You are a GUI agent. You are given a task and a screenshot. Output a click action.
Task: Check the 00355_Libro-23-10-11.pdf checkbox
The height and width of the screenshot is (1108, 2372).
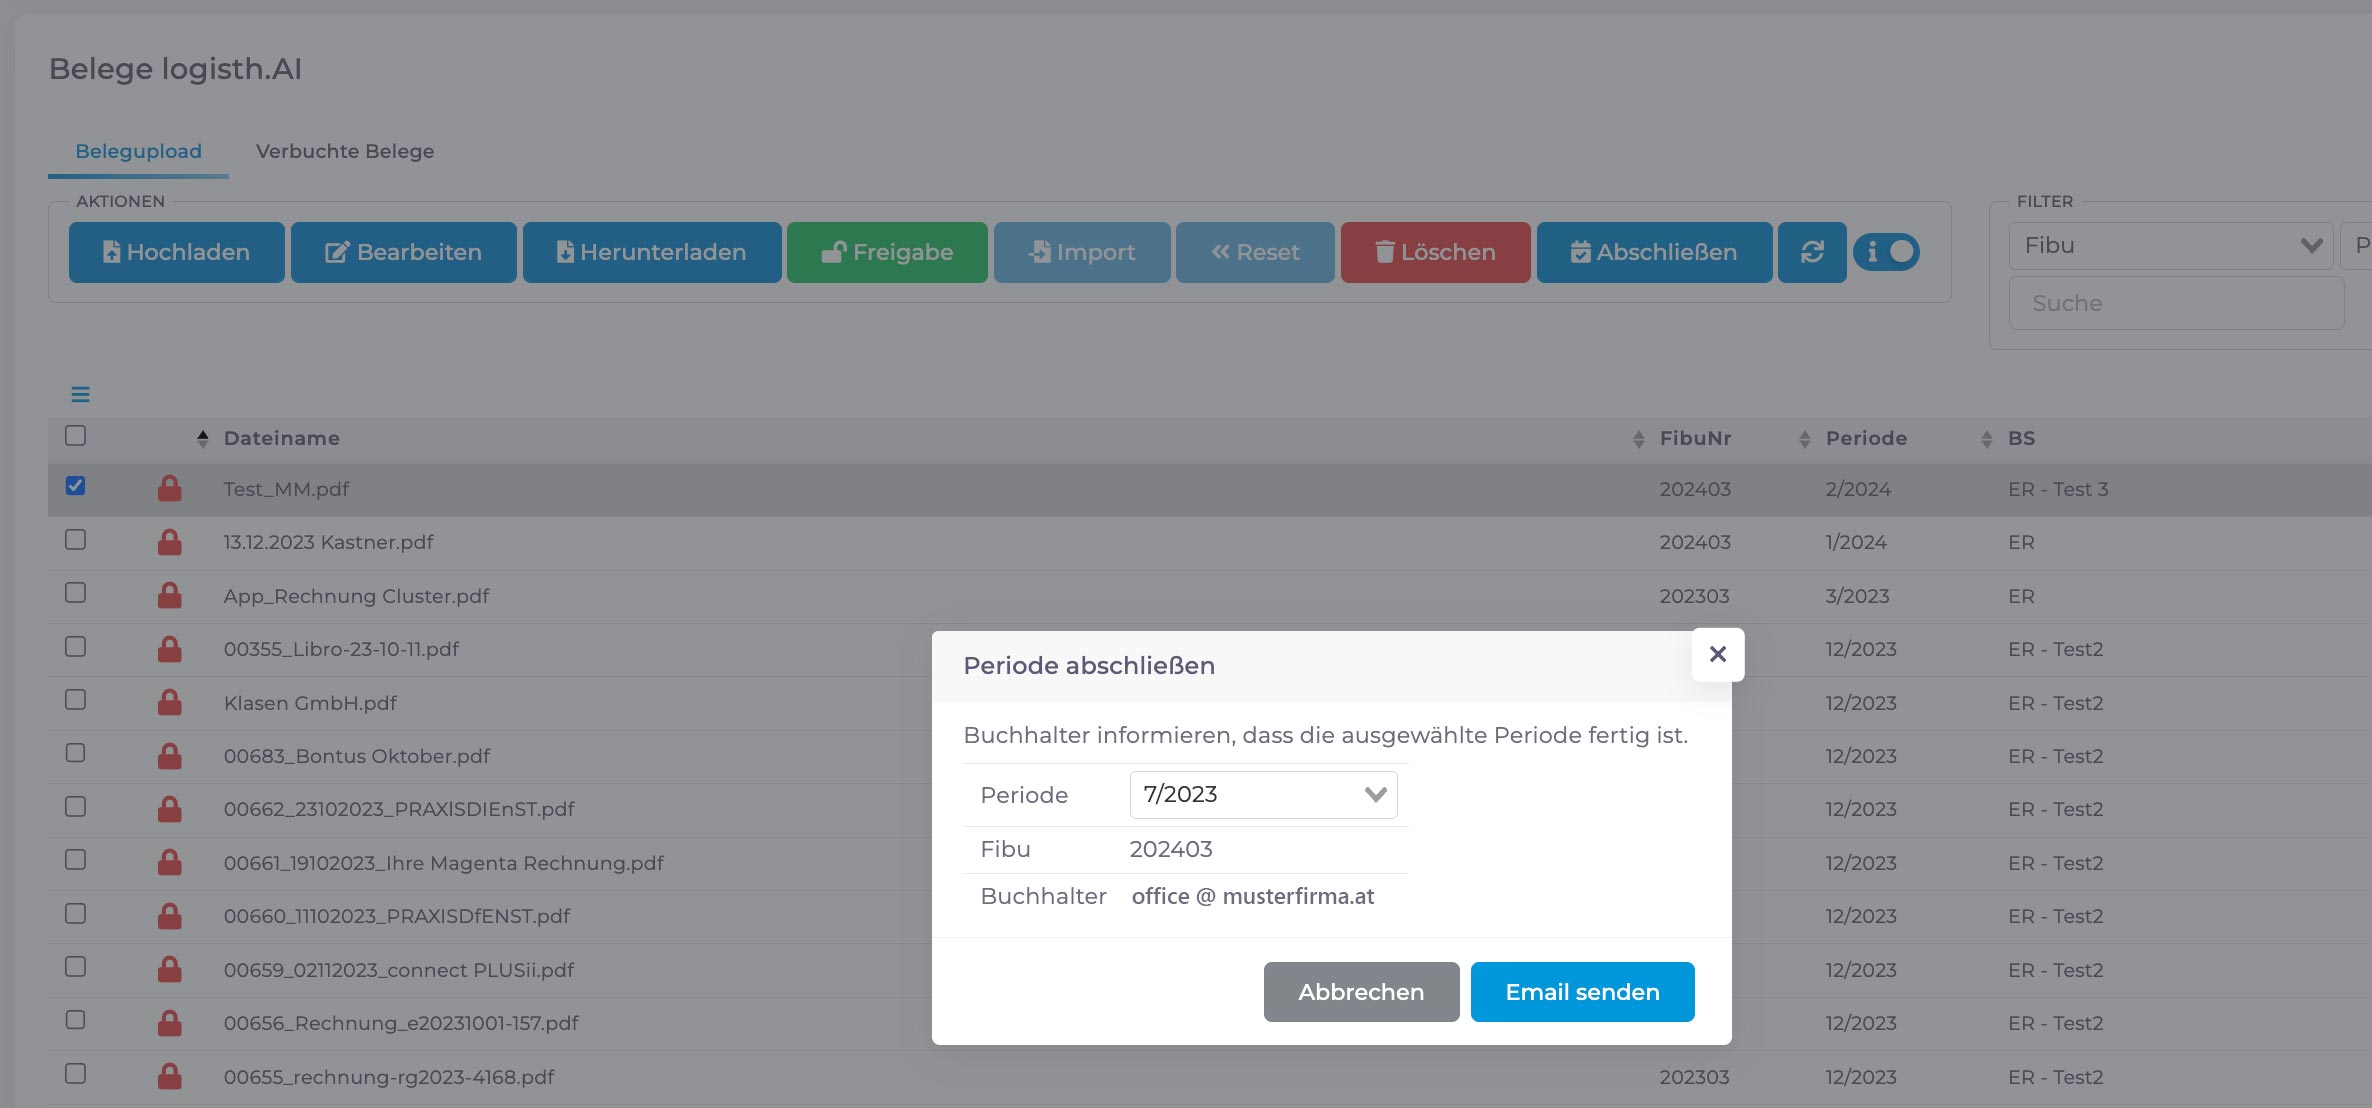pyautogui.click(x=75, y=647)
